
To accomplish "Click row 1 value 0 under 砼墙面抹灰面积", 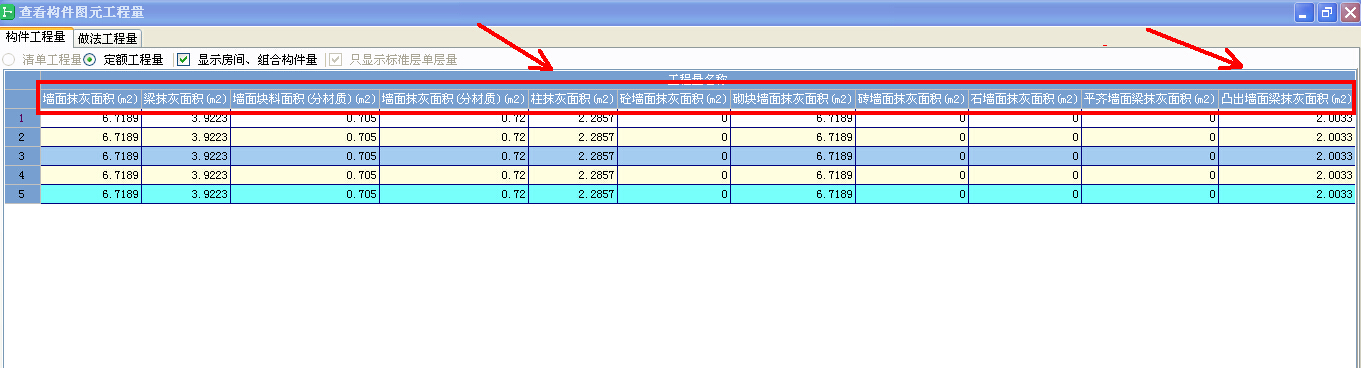I will pos(674,119).
